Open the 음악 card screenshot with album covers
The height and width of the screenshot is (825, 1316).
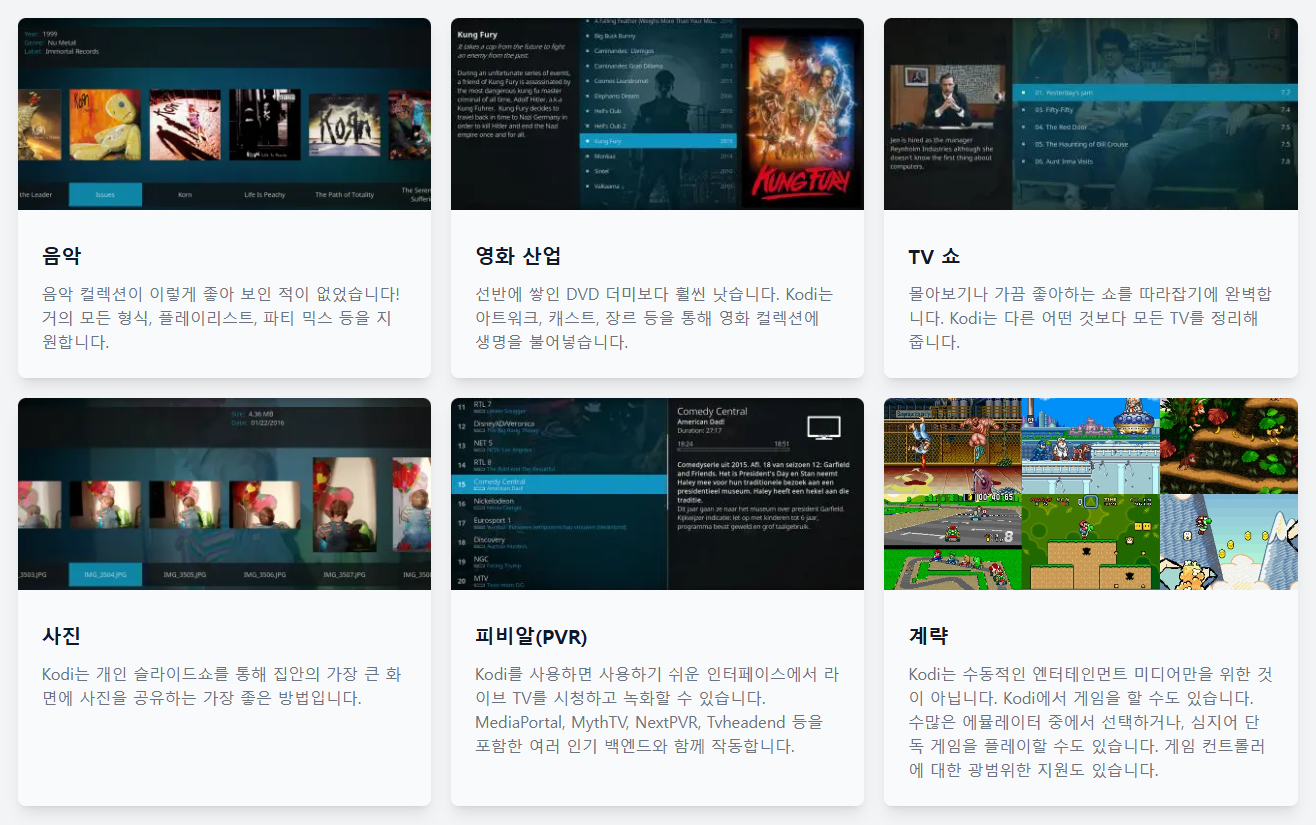(224, 114)
